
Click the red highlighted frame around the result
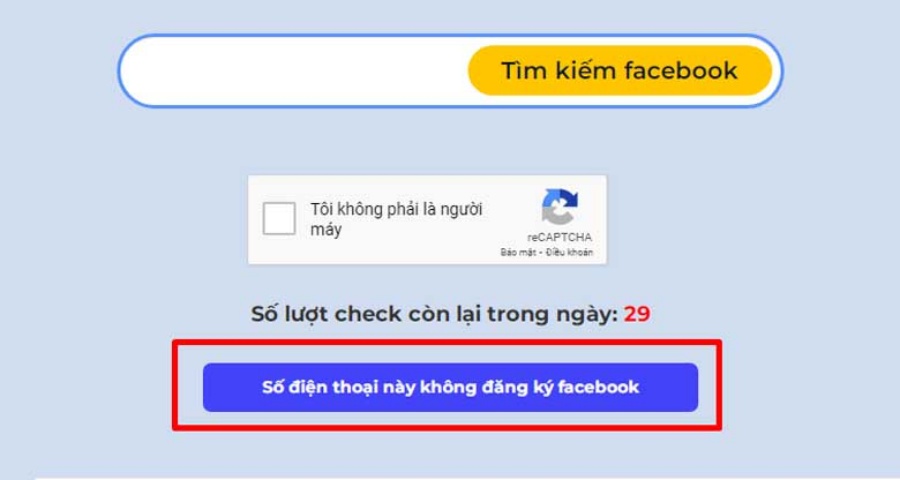447,343
